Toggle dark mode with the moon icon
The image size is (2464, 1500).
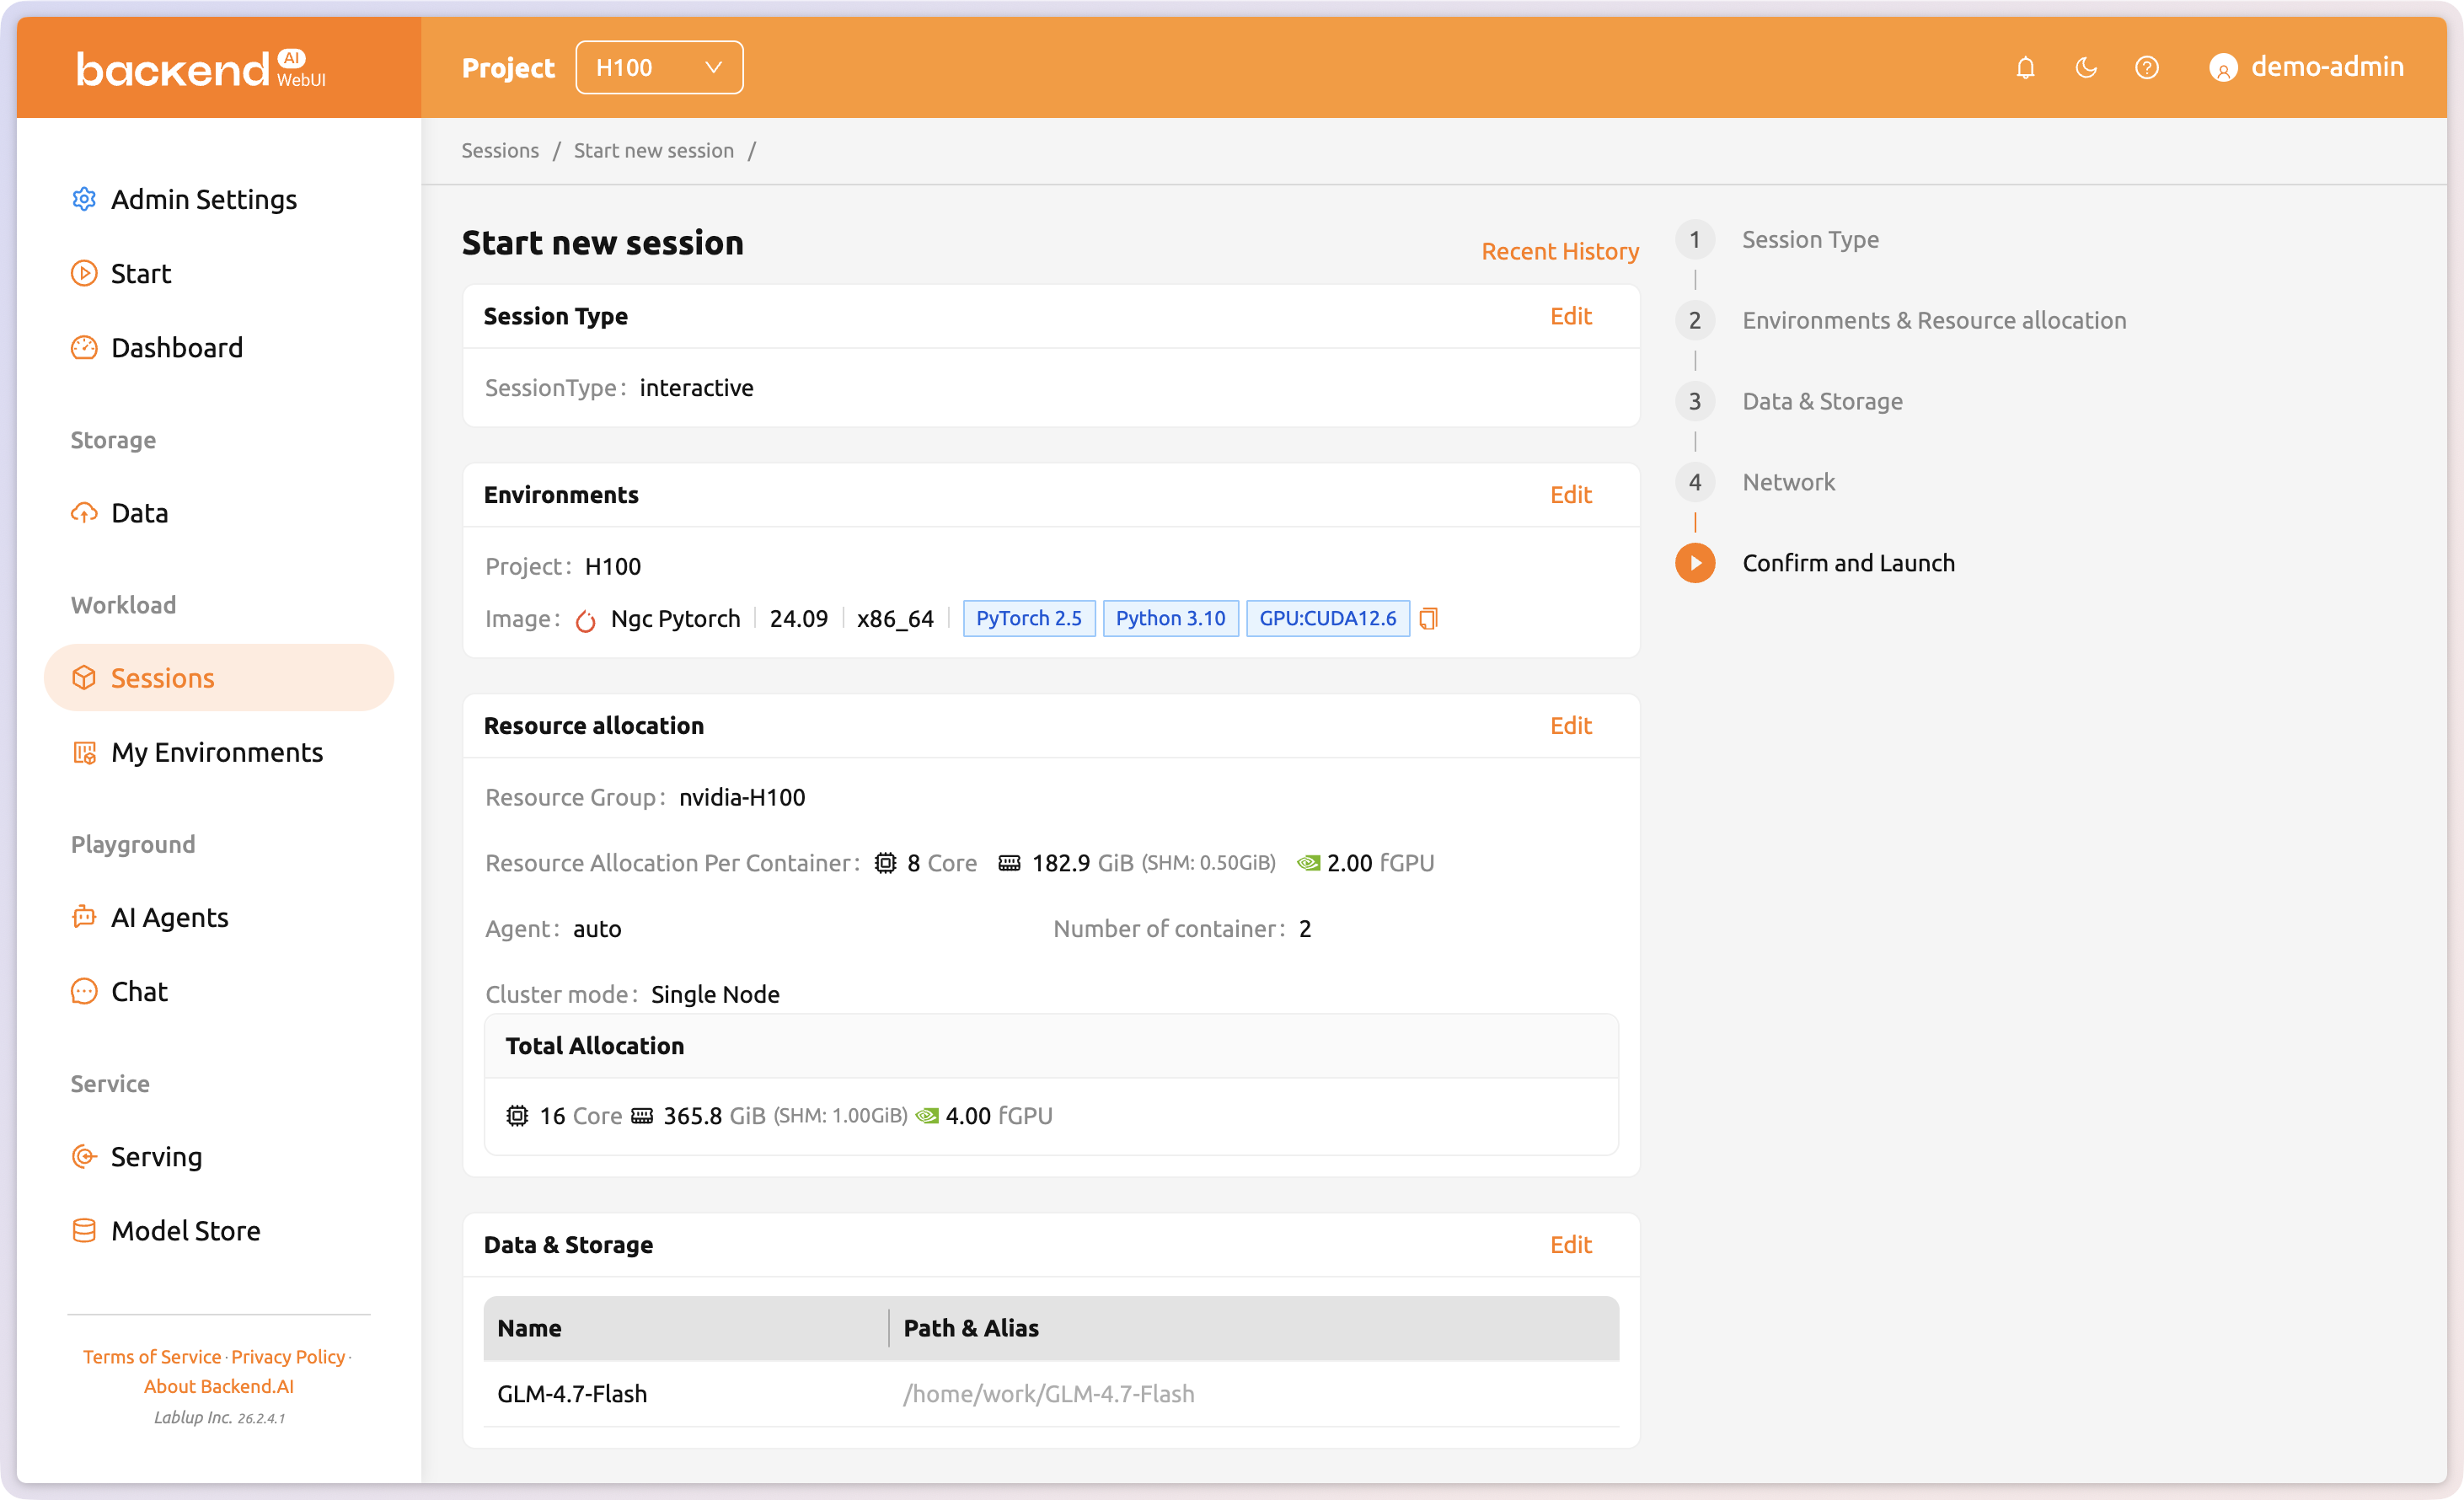(2086, 67)
